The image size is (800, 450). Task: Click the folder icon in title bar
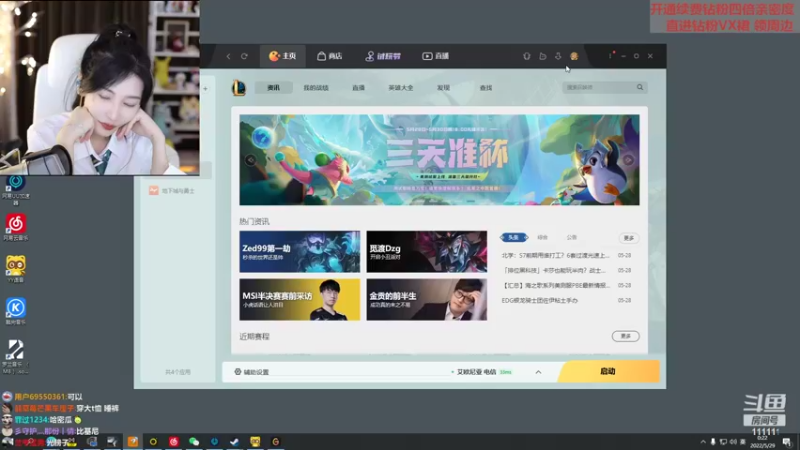(542, 56)
